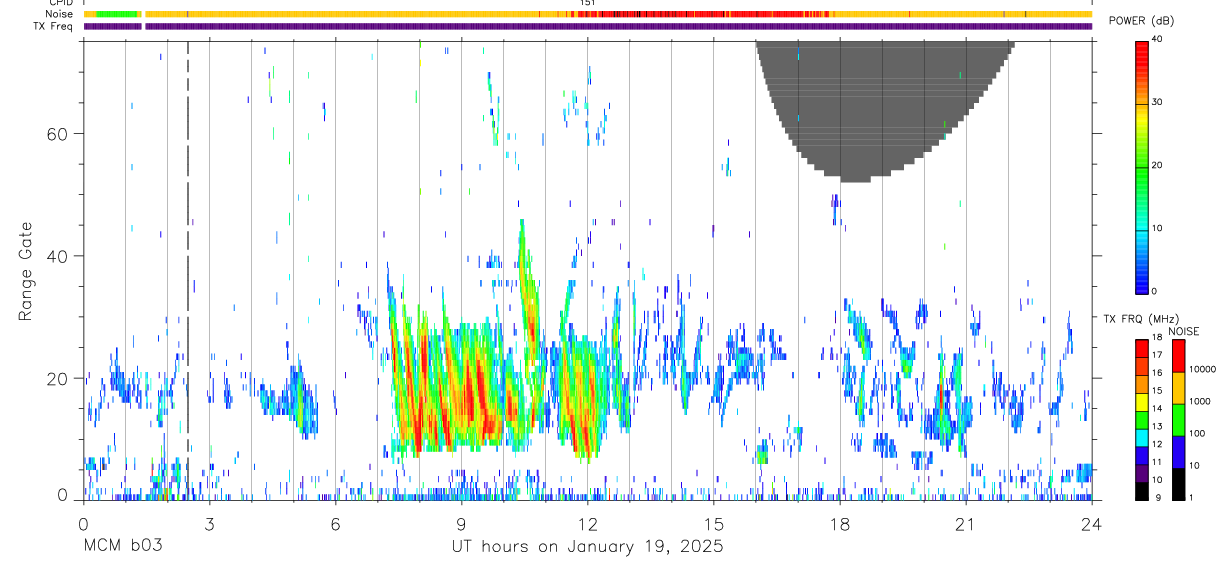Click the x-axis tick label '12'
1228x567 pixels.
(x=588, y=523)
